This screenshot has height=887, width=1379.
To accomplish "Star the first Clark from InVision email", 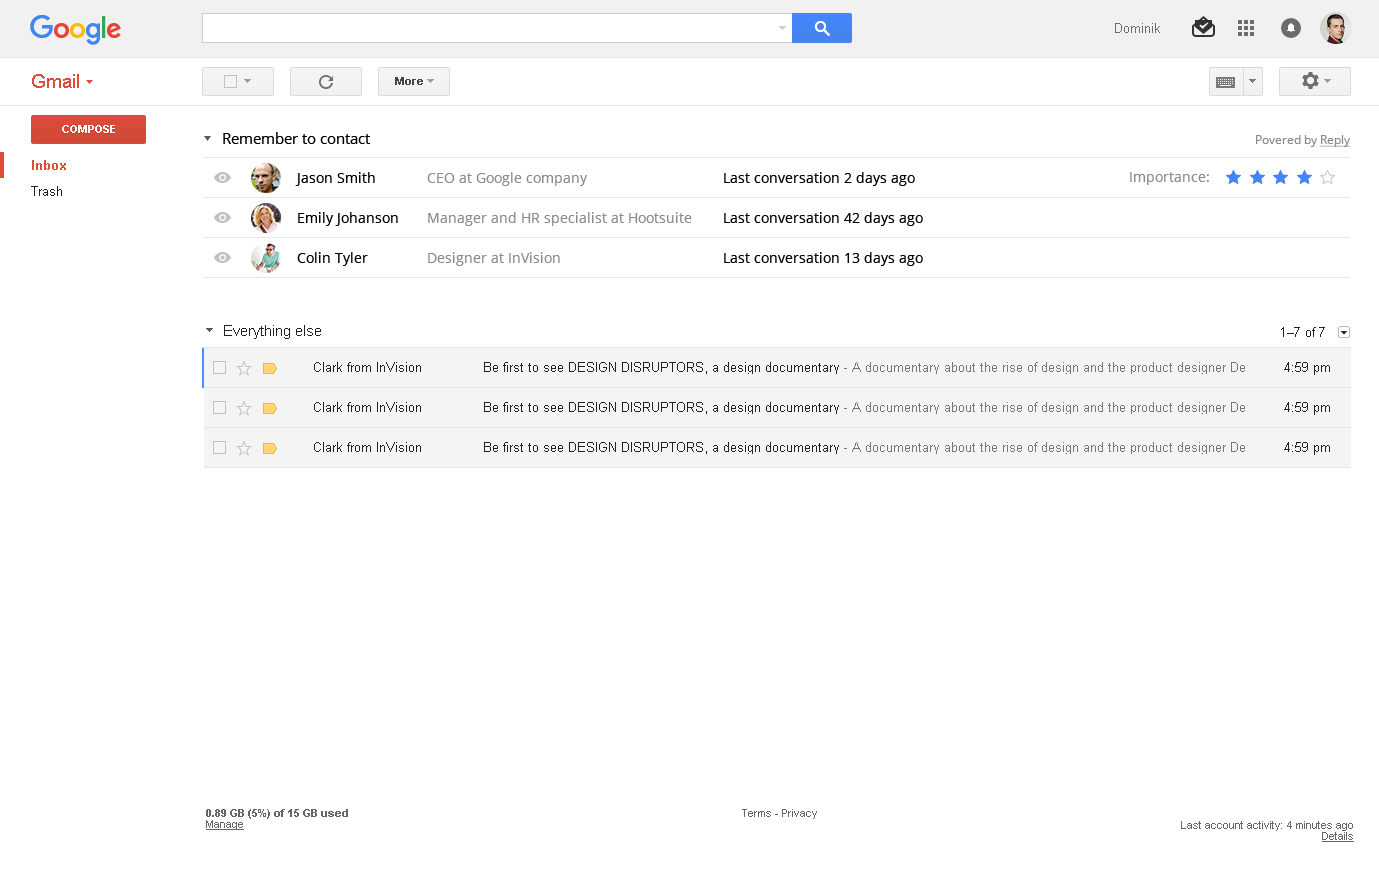I will (x=244, y=368).
